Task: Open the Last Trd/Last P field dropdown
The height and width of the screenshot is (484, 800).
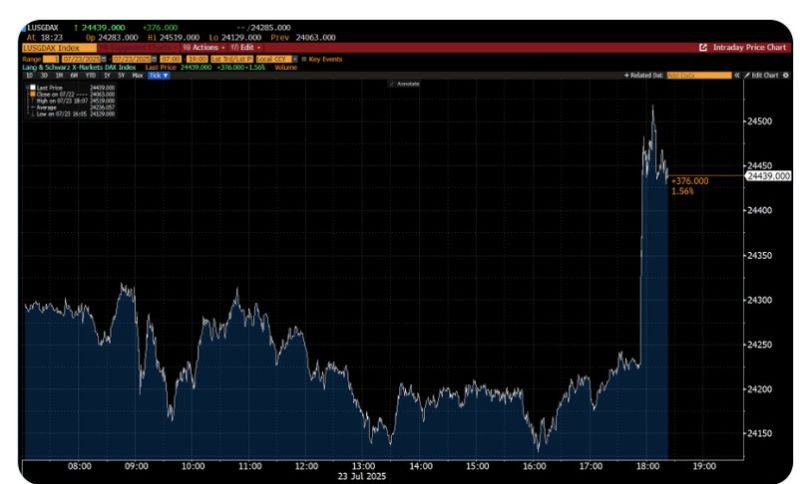Action: (232, 60)
